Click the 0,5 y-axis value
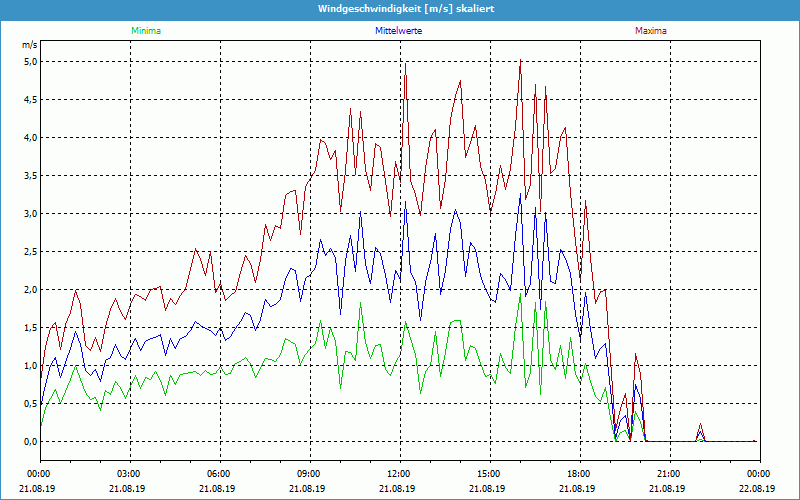This screenshot has width=800, height=500. pos(31,404)
